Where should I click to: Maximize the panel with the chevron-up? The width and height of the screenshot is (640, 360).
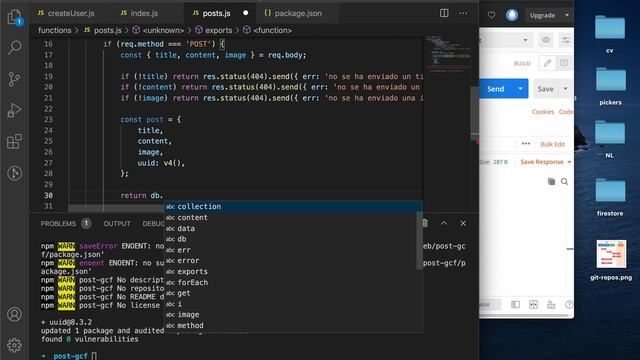click(444, 223)
